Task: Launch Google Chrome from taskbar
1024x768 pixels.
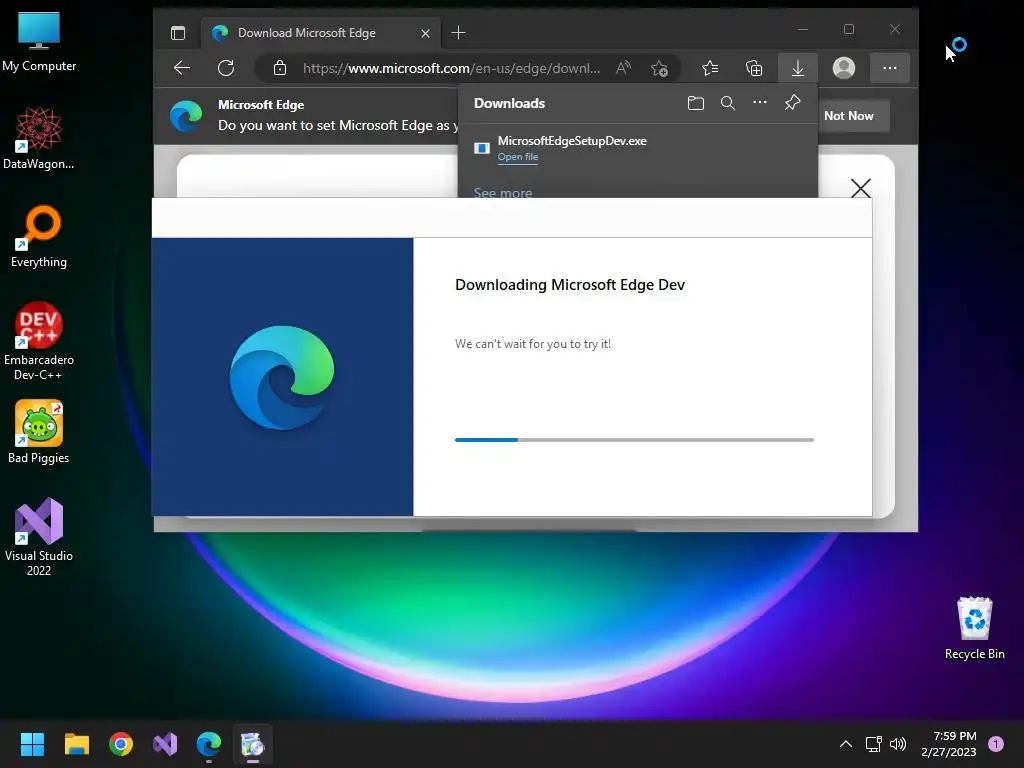Action: (x=121, y=744)
